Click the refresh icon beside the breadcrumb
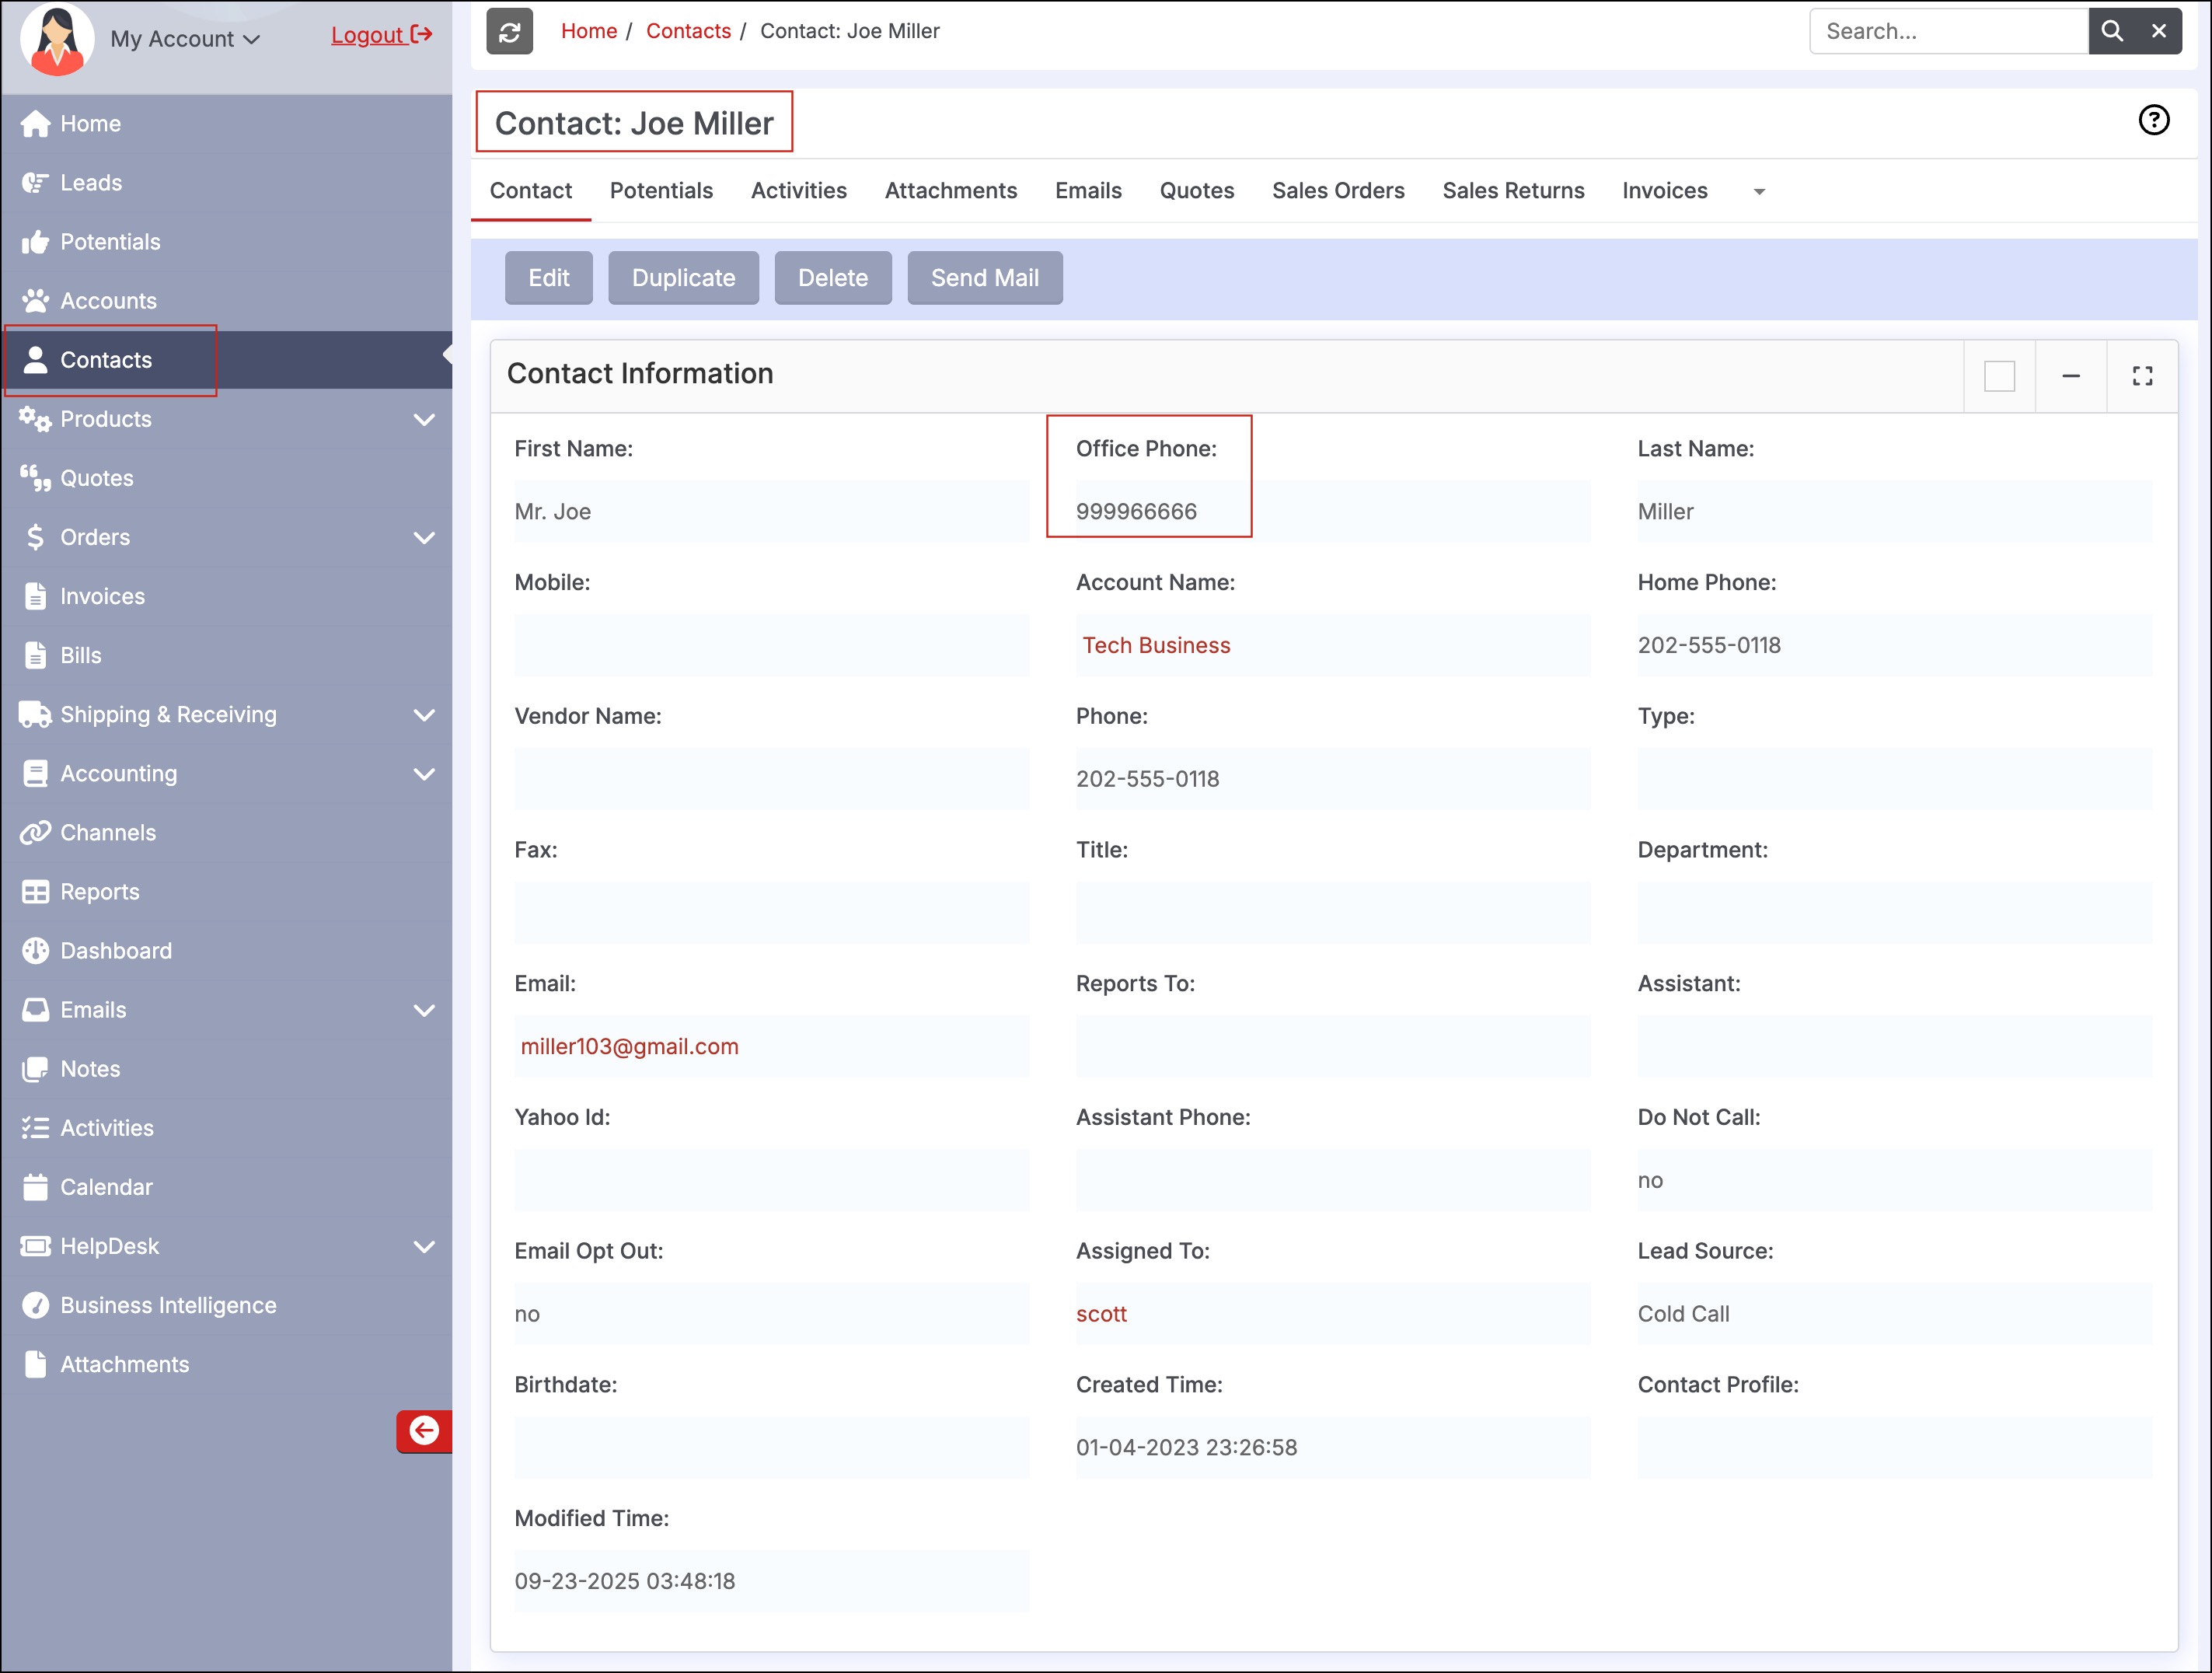The image size is (2212, 1673). [x=509, y=32]
